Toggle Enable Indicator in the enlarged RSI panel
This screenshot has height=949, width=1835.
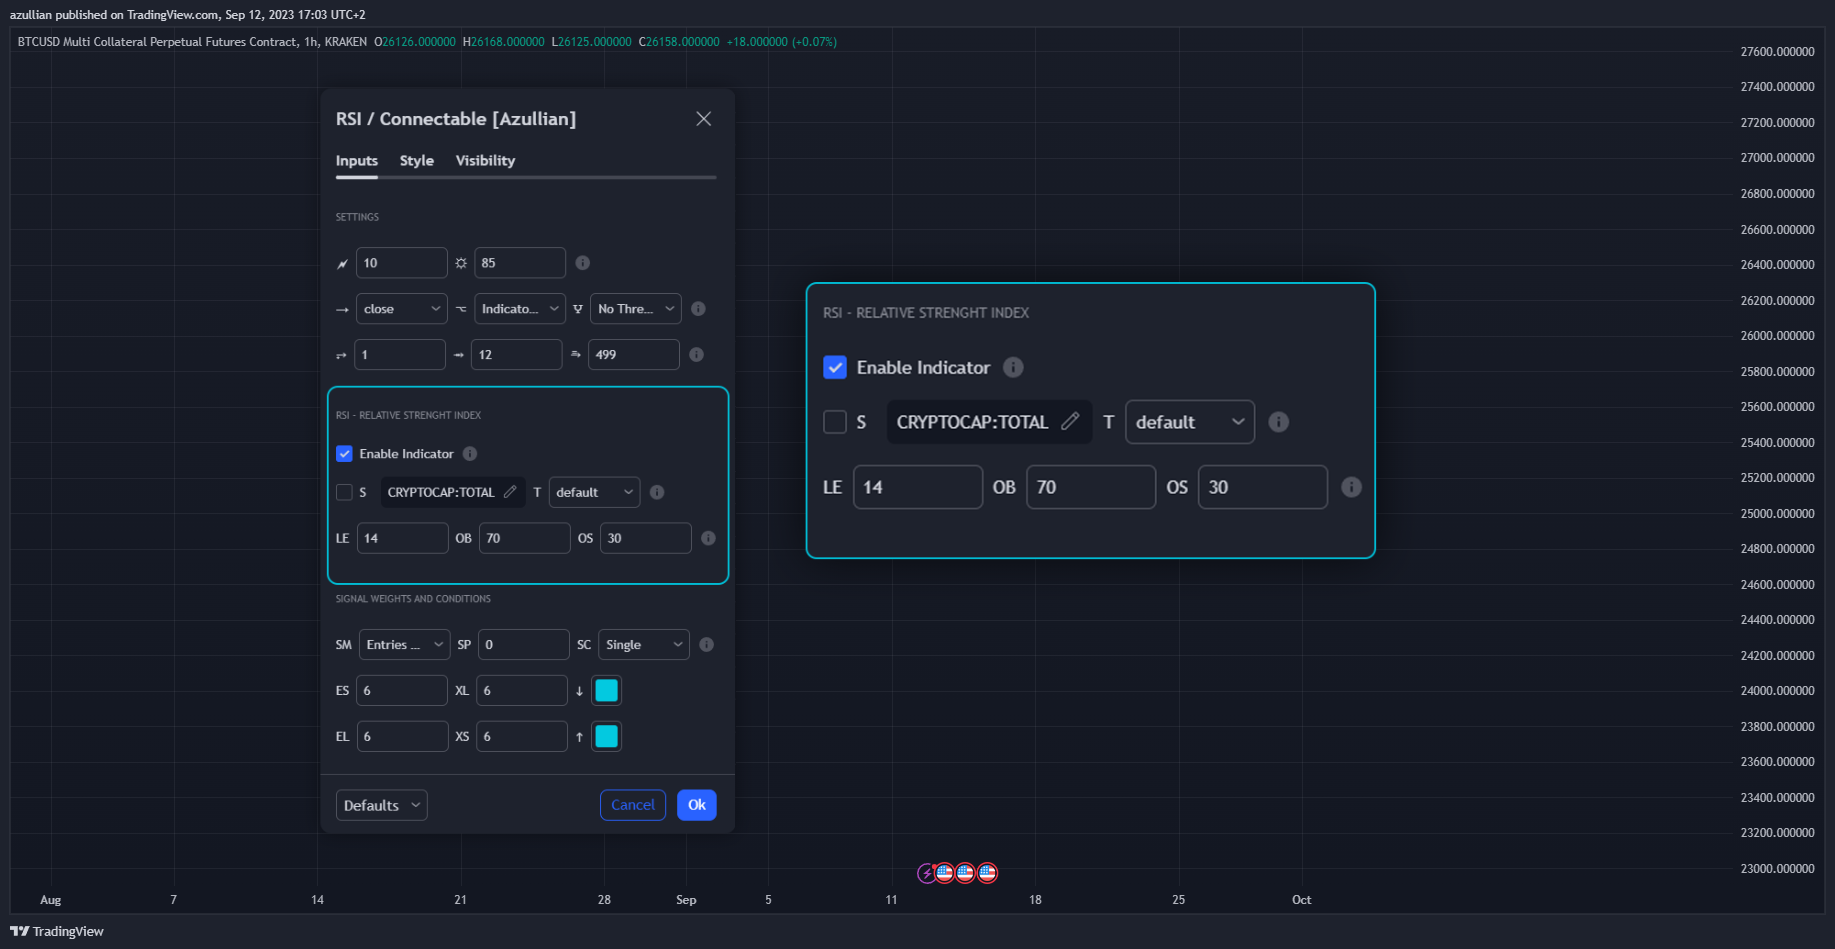(835, 367)
